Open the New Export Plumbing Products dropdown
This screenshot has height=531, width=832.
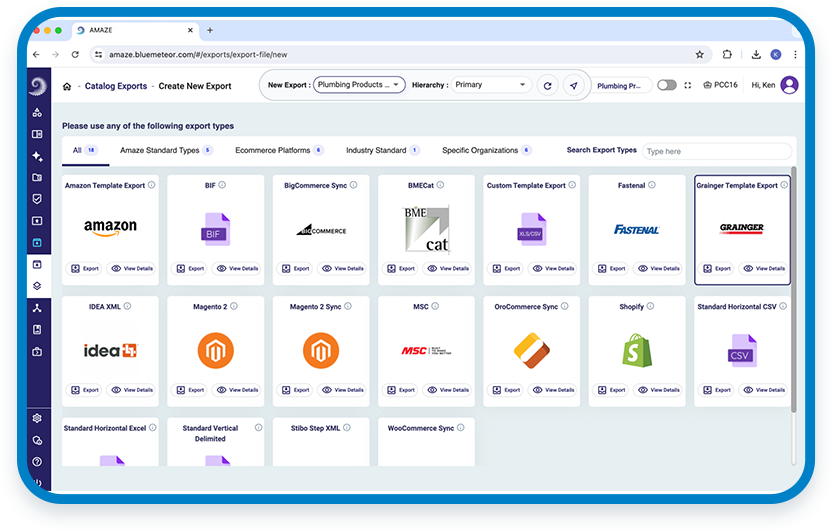pyautogui.click(x=359, y=85)
